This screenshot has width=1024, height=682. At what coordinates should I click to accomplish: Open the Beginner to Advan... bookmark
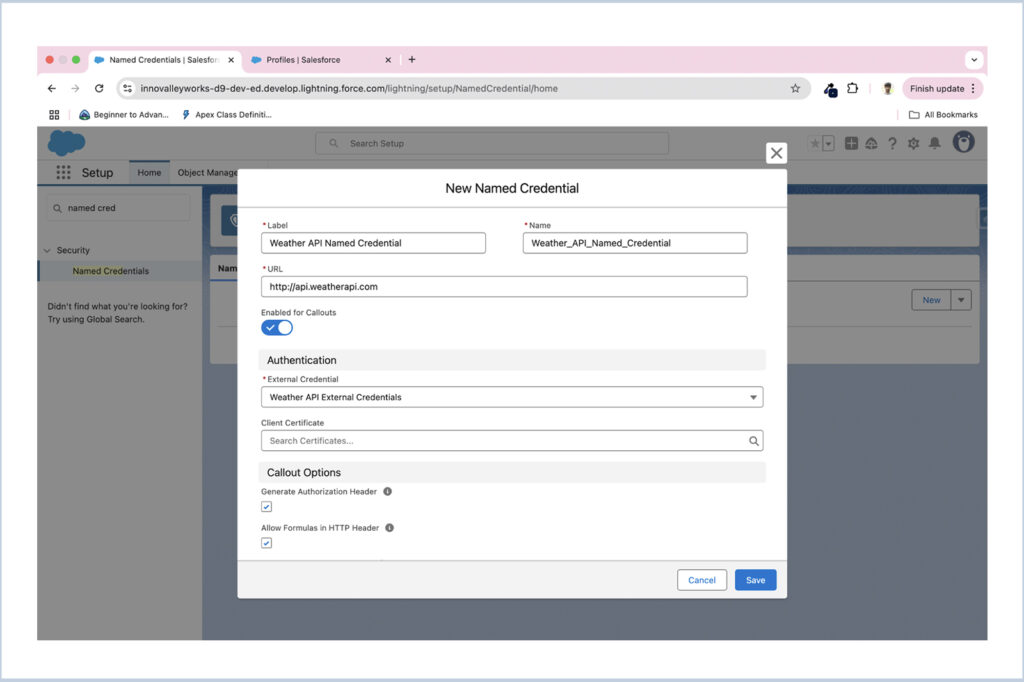point(123,114)
